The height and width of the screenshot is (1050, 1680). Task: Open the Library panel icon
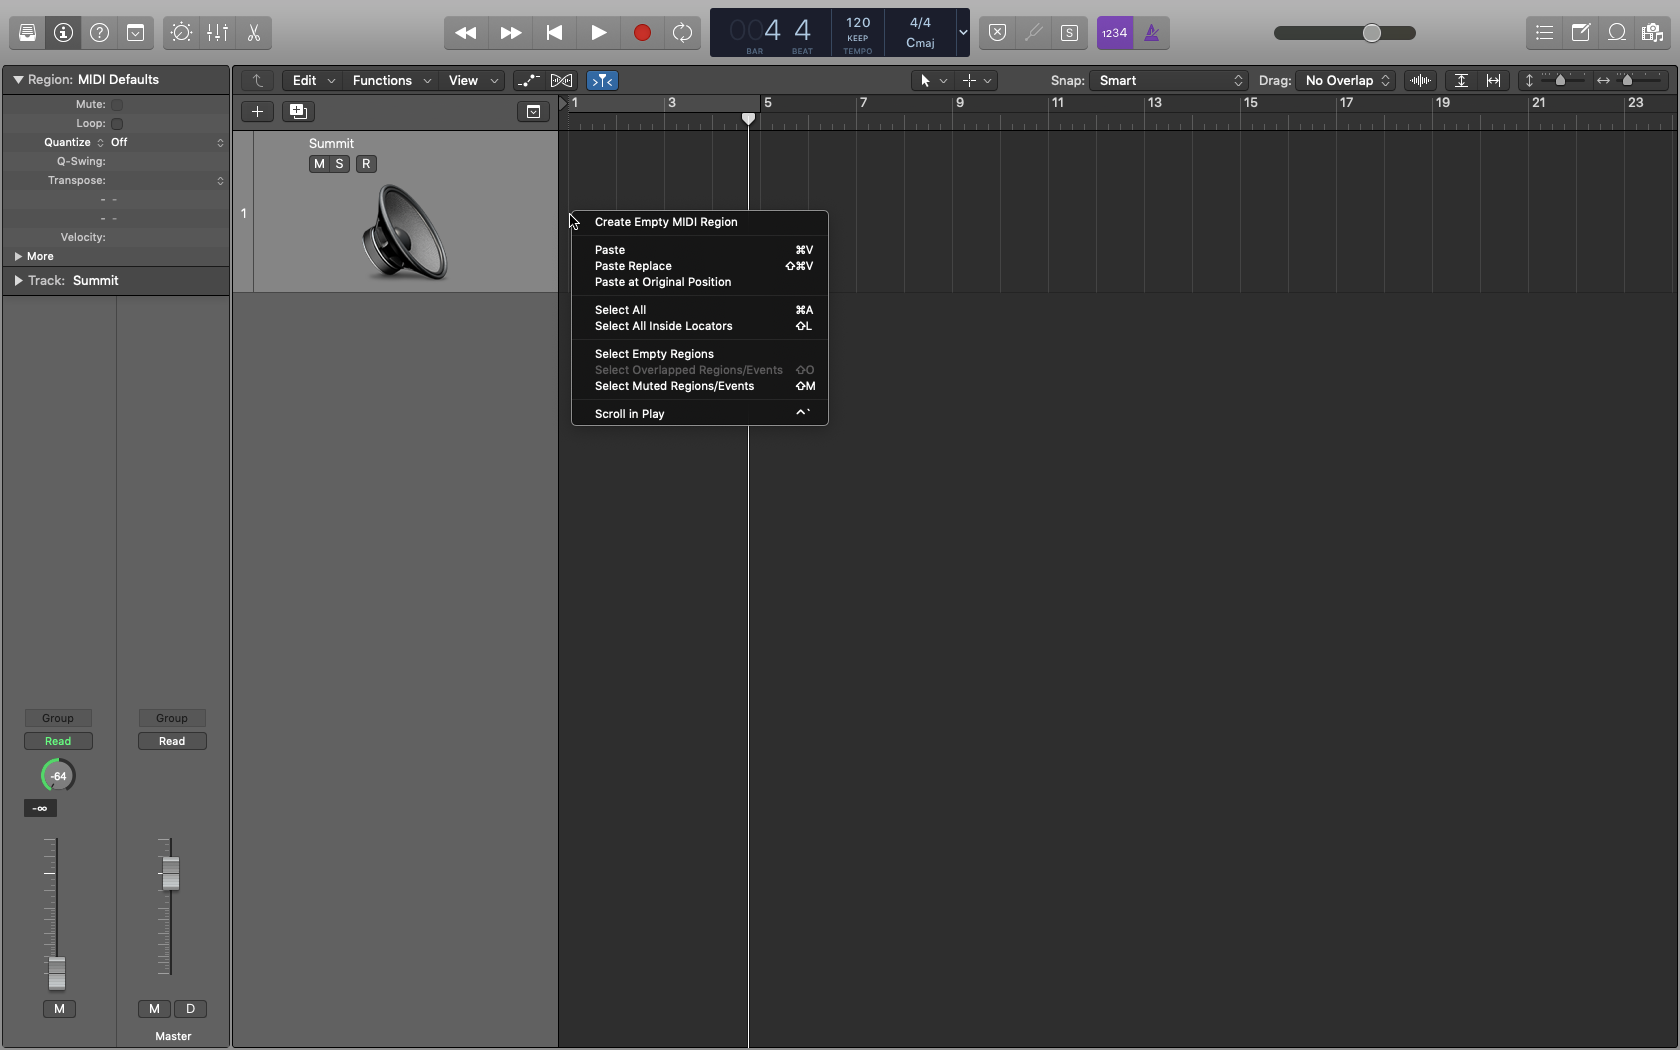[x=28, y=33]
